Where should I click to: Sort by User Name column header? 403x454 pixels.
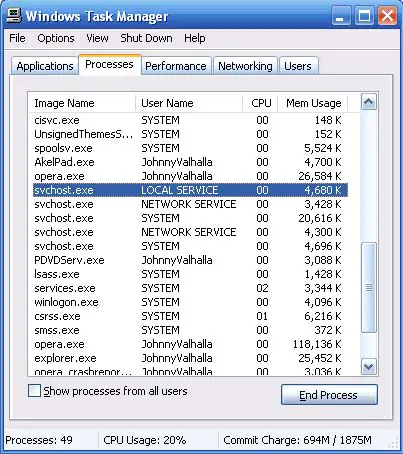pyautogui.click(x=189, y=103)
